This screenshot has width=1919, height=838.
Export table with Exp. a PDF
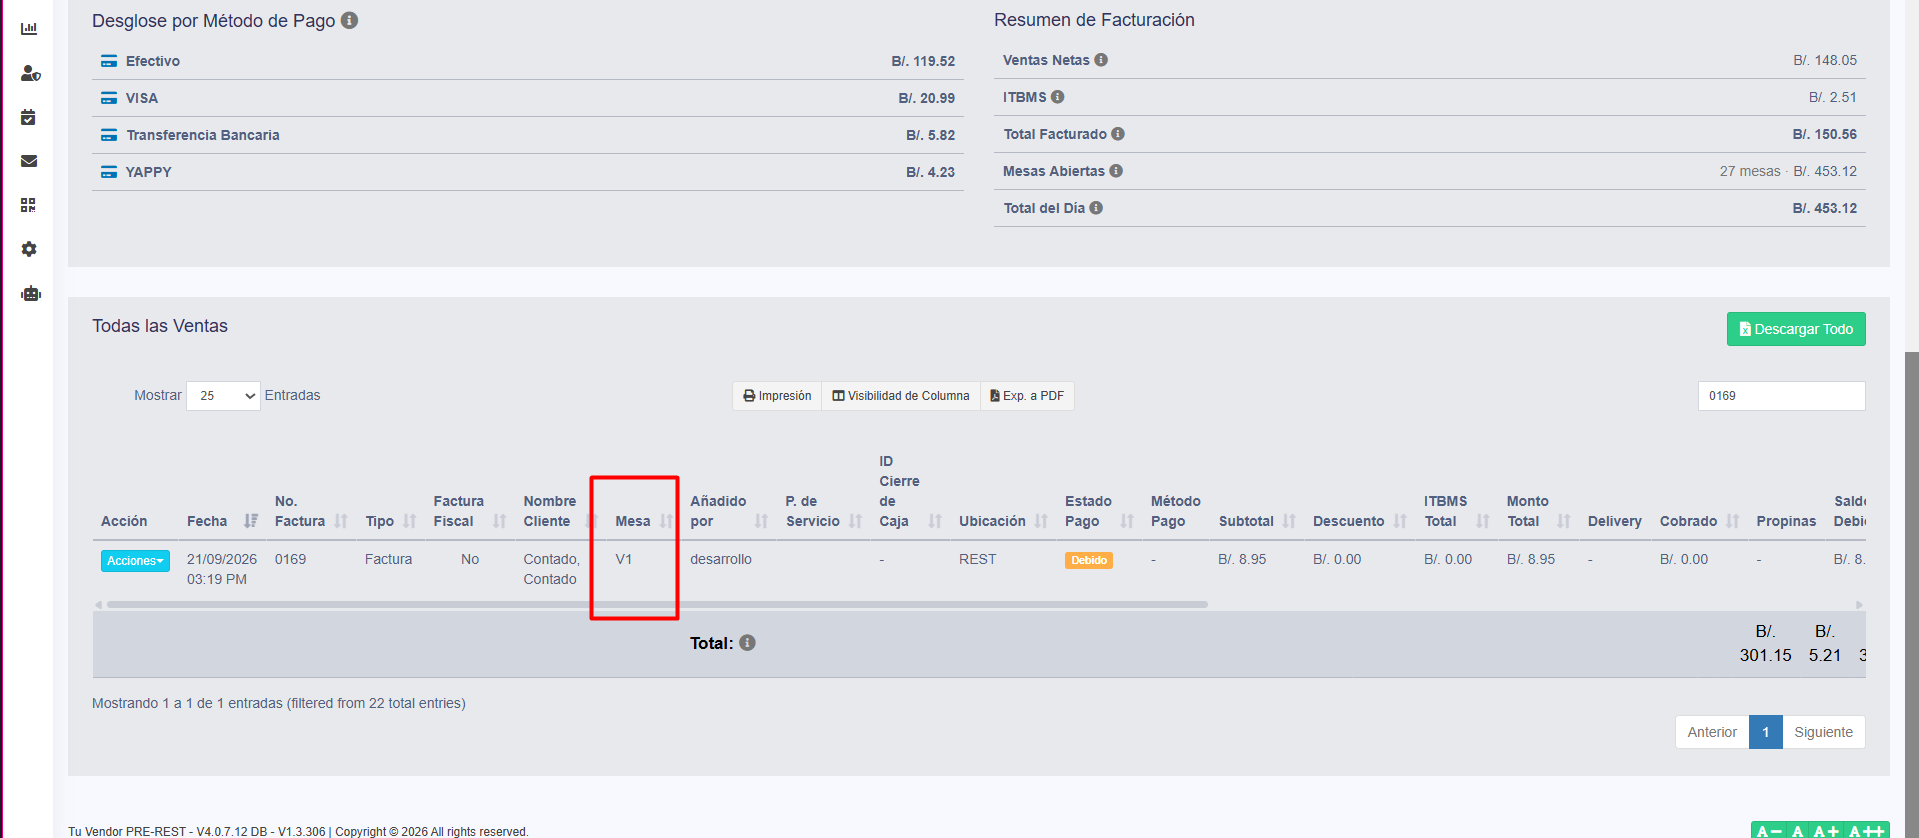tap(1027, 396)
